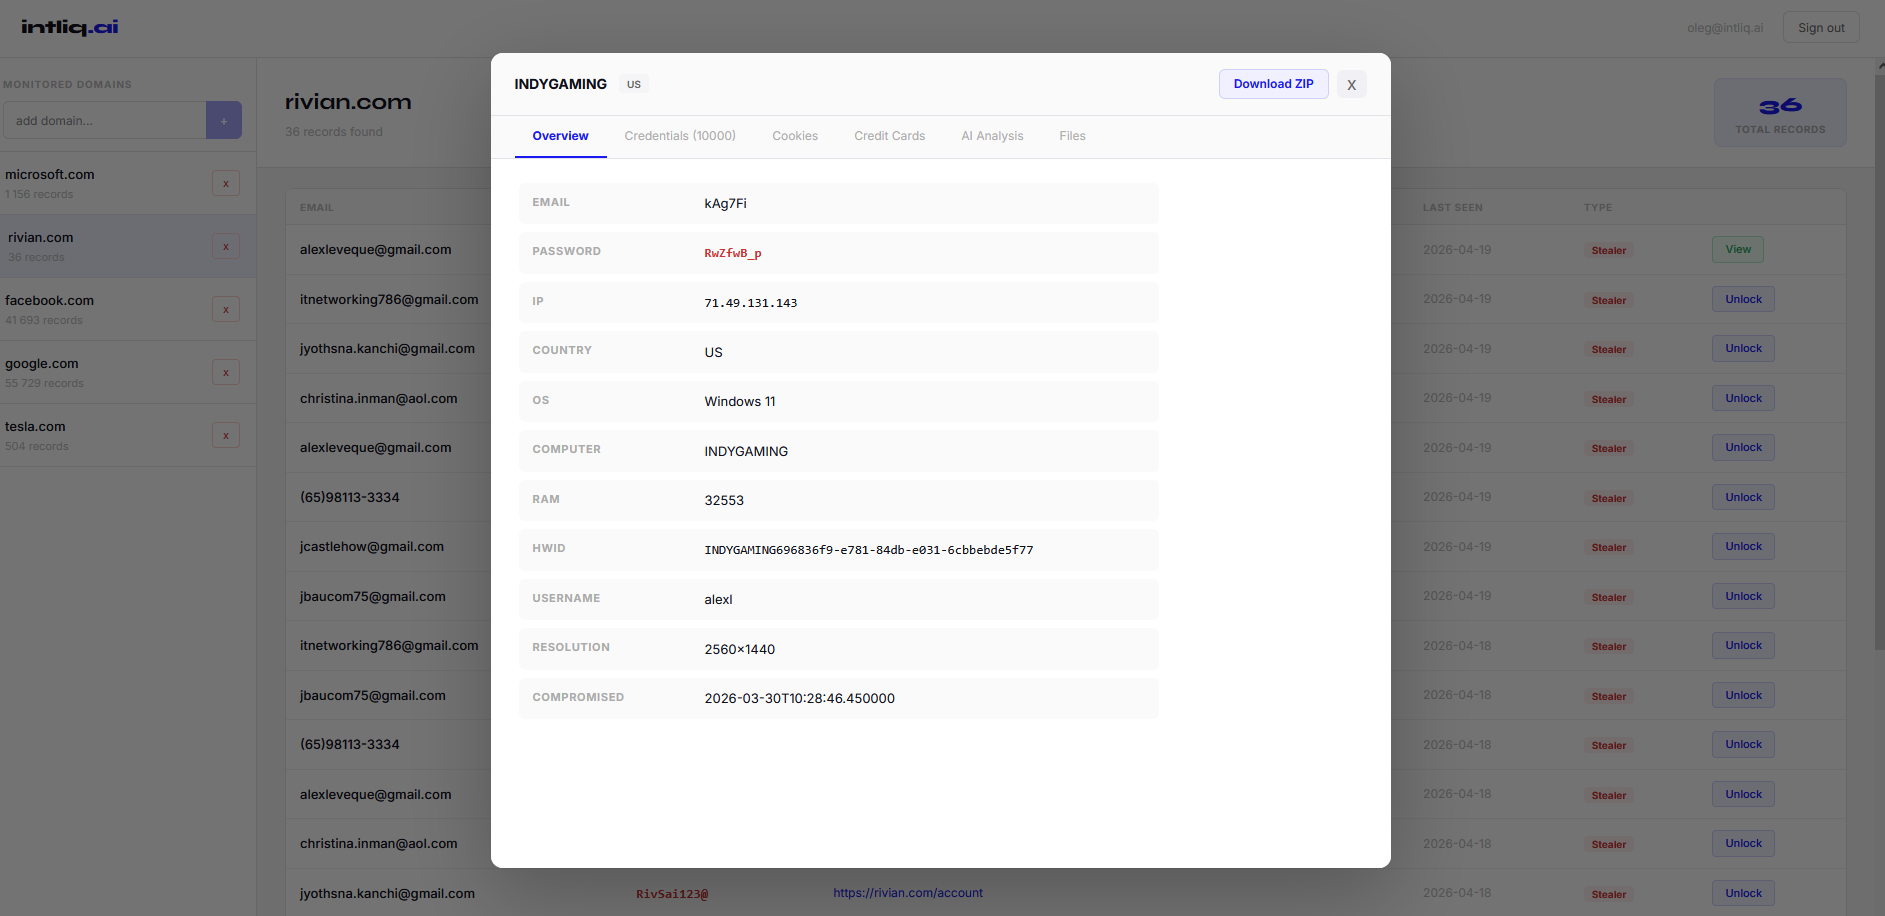Open the Credit Cards tab

[889, 136]
